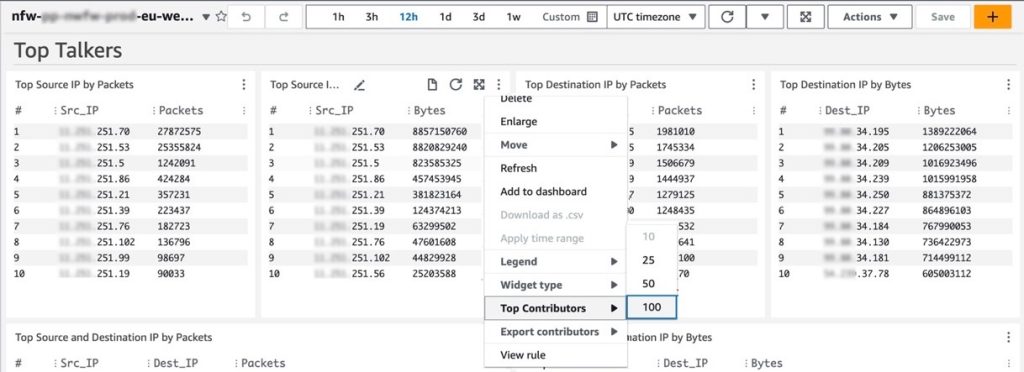Open Top Contributors submenu
Viewport: 1024px width, 372px height.
click(556, 309)
